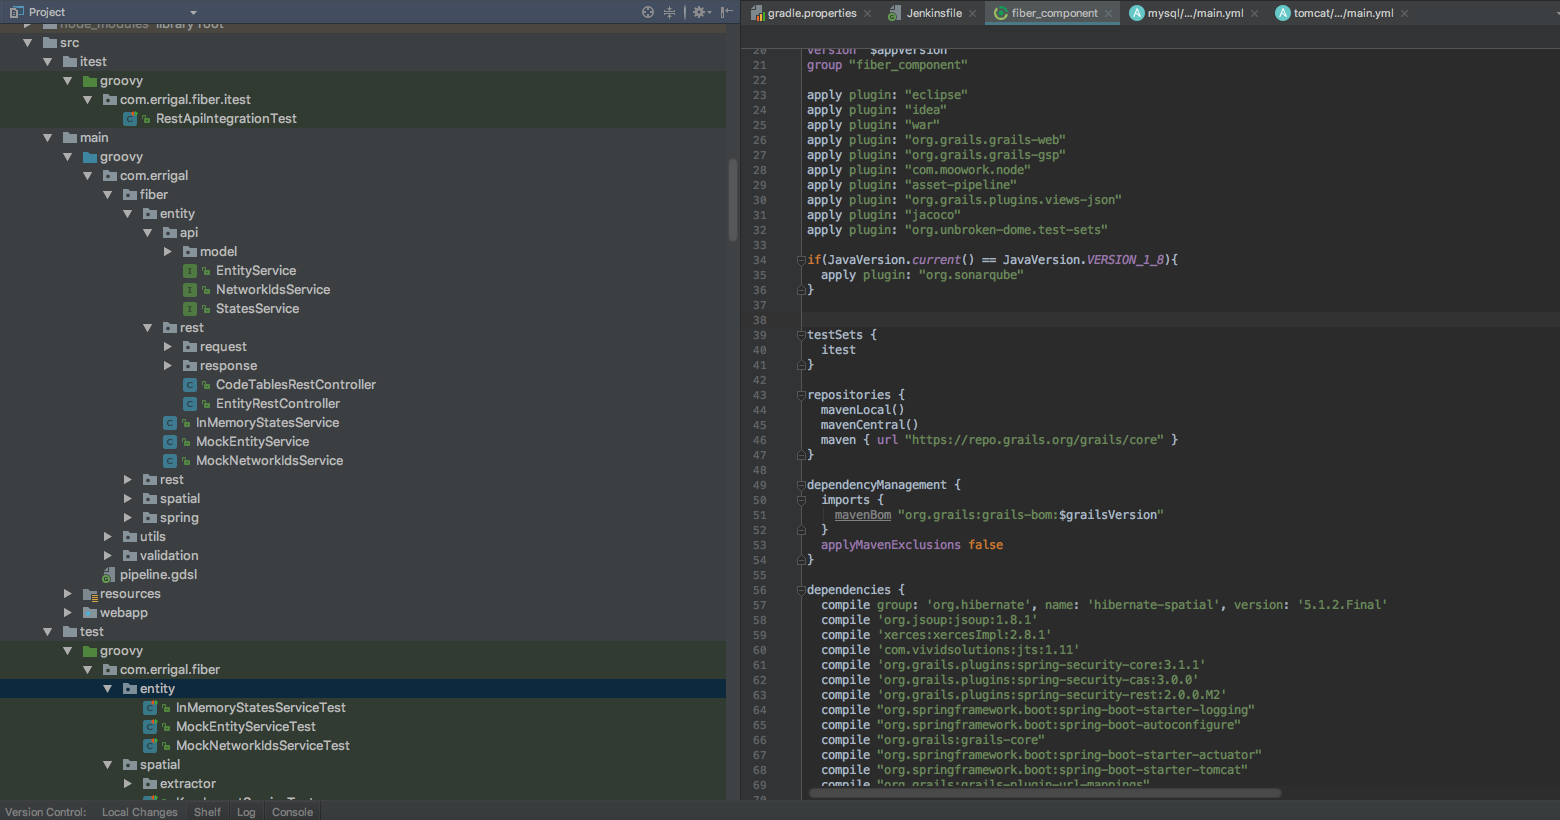Fold the testSets block in gutter

(x=801, y=335)
